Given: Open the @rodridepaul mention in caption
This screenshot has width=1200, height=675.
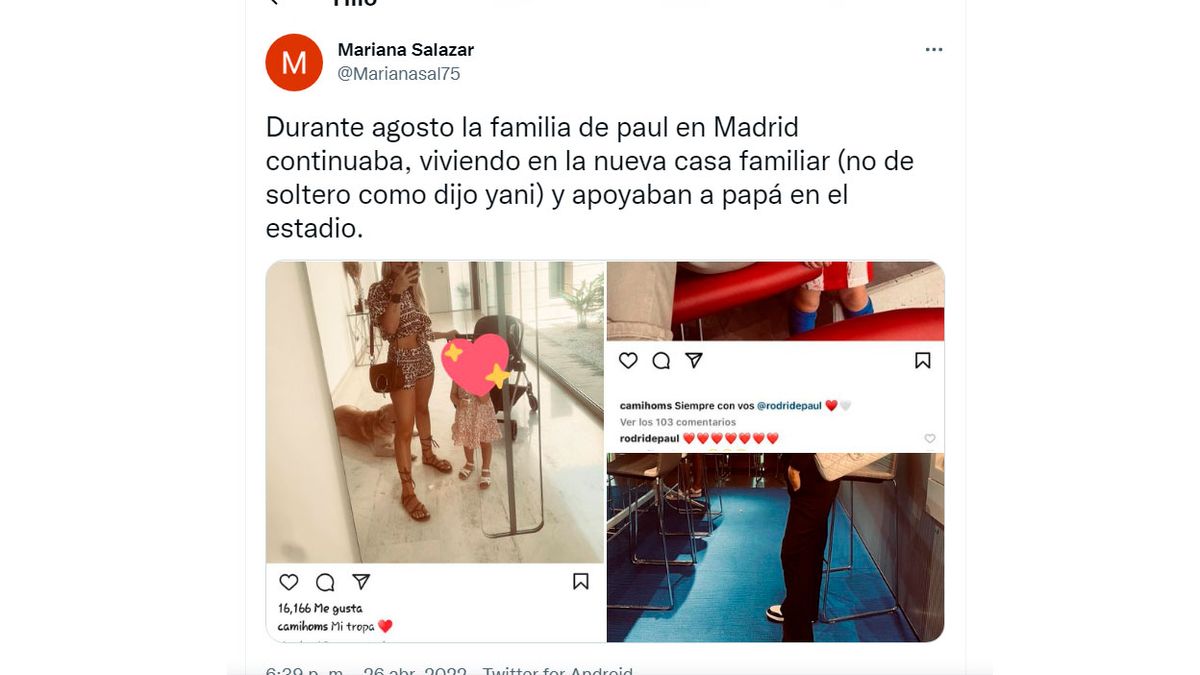Looking at the screenshot, I should coord(789,406).
